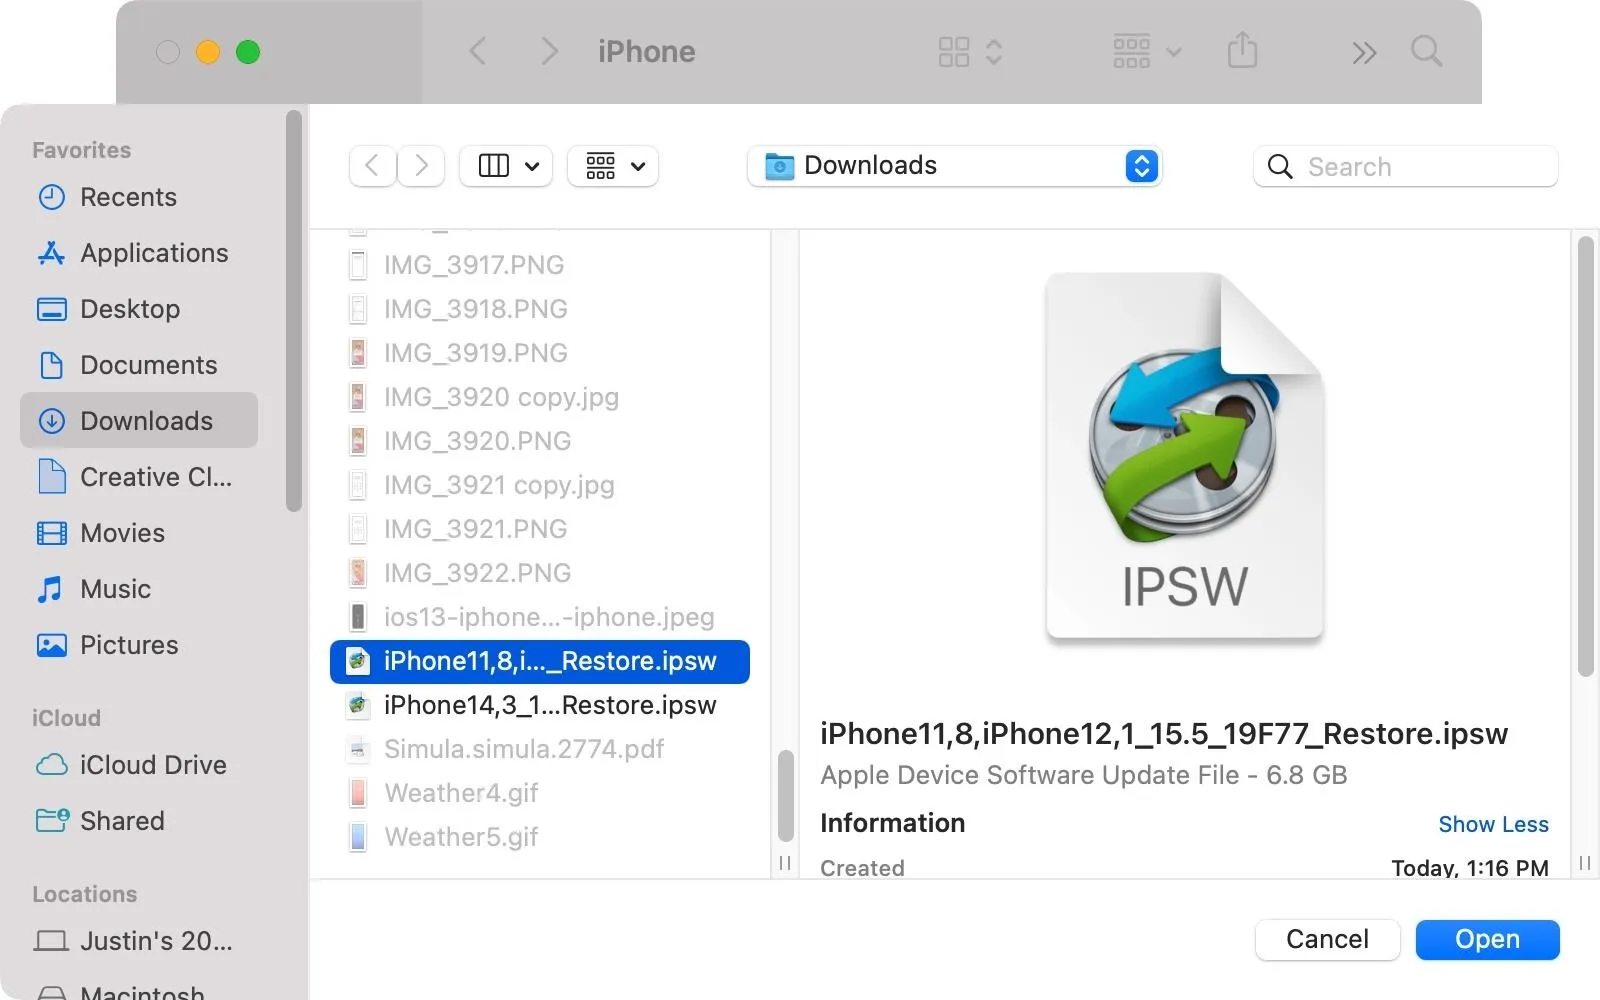Click the Documents page icon in sidebar
Image resolution: width=1600 pixels, height=1000 pixels.
(x=52, y=365)
